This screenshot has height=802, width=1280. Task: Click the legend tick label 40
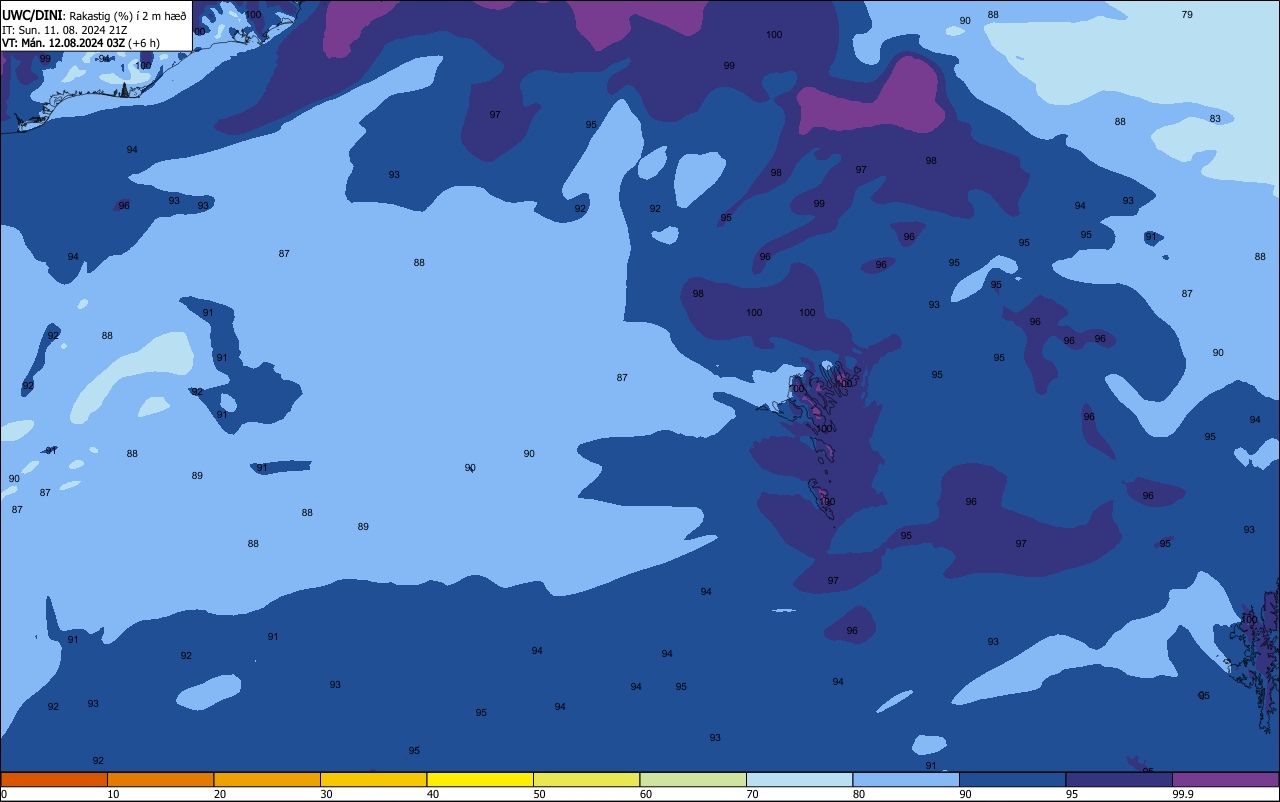(433, 794)
